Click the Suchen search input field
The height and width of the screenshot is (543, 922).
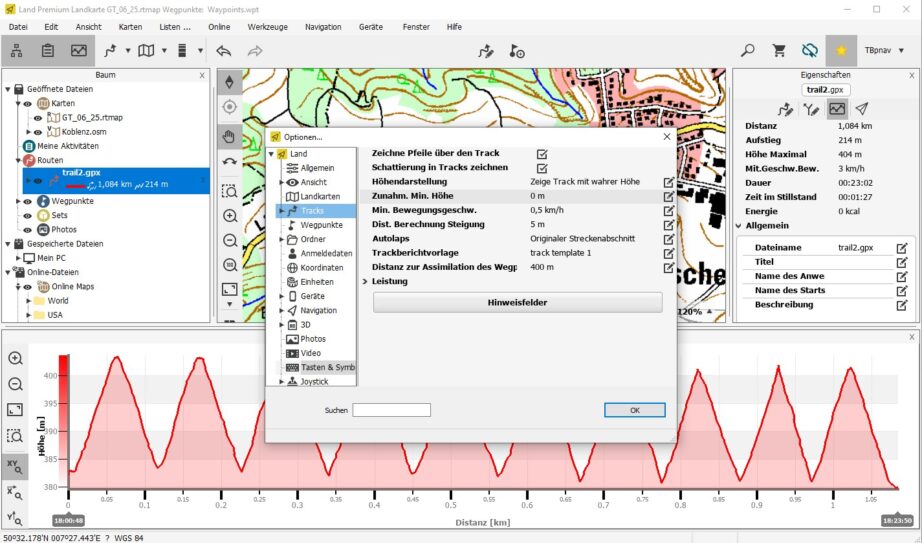point(391,410)
